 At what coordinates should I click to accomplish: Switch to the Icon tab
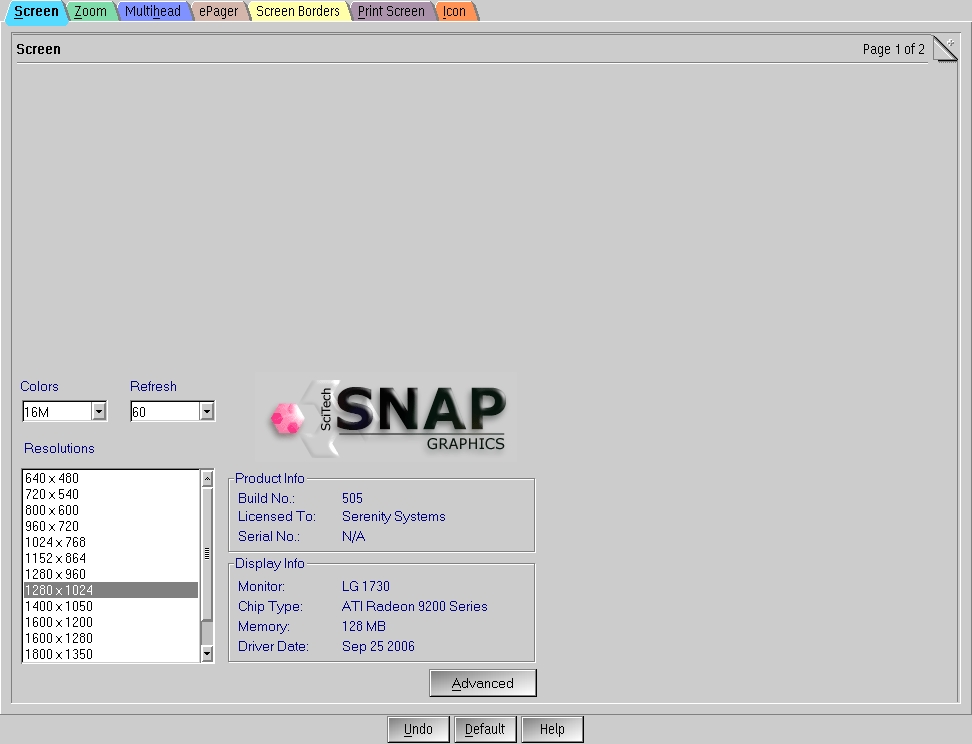pos(454,12)
